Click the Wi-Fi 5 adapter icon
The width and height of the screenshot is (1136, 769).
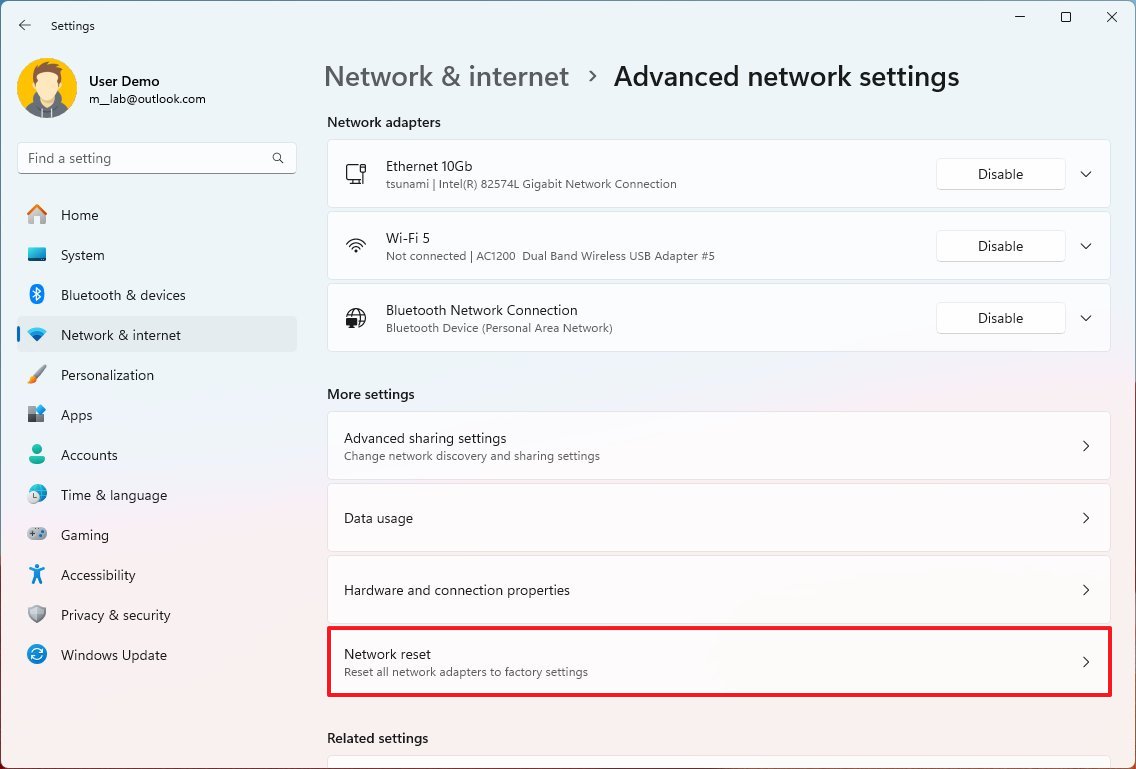(x=356, y=246)
